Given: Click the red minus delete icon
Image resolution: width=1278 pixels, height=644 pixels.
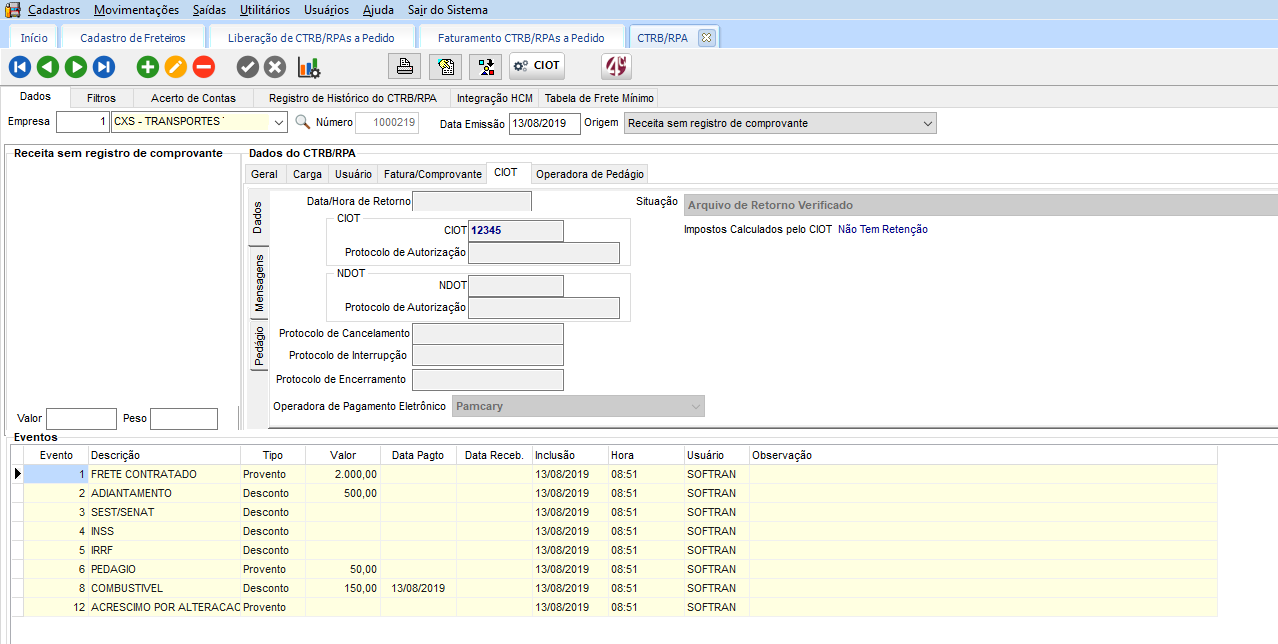Looking at the screenshot, I should point(204,67).
